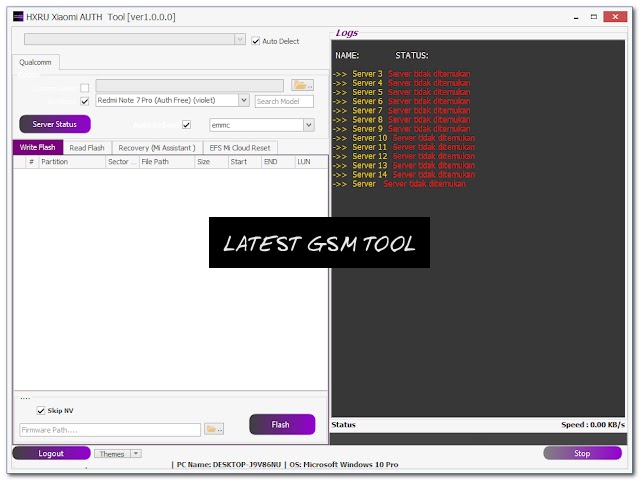Toggle Auto Reboot checkbox
The width and height of the screenshot is (640, 481).
pyautogui.click(x=187, y=125)
